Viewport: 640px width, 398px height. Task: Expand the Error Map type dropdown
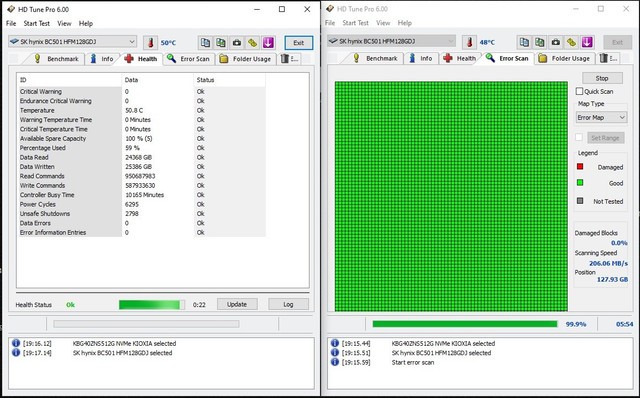pos(601,118)
